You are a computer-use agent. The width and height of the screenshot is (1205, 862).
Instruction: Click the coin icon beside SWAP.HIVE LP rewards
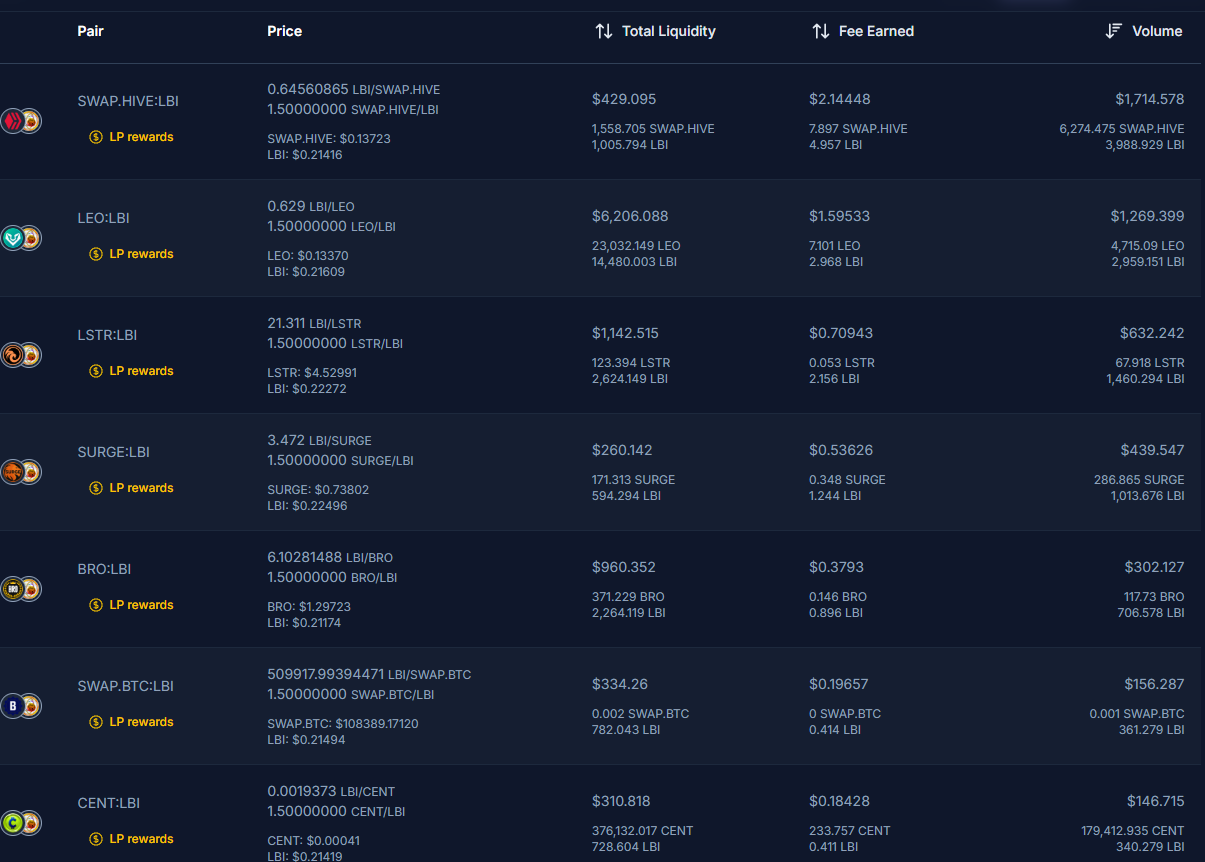(x=96, y=137)
